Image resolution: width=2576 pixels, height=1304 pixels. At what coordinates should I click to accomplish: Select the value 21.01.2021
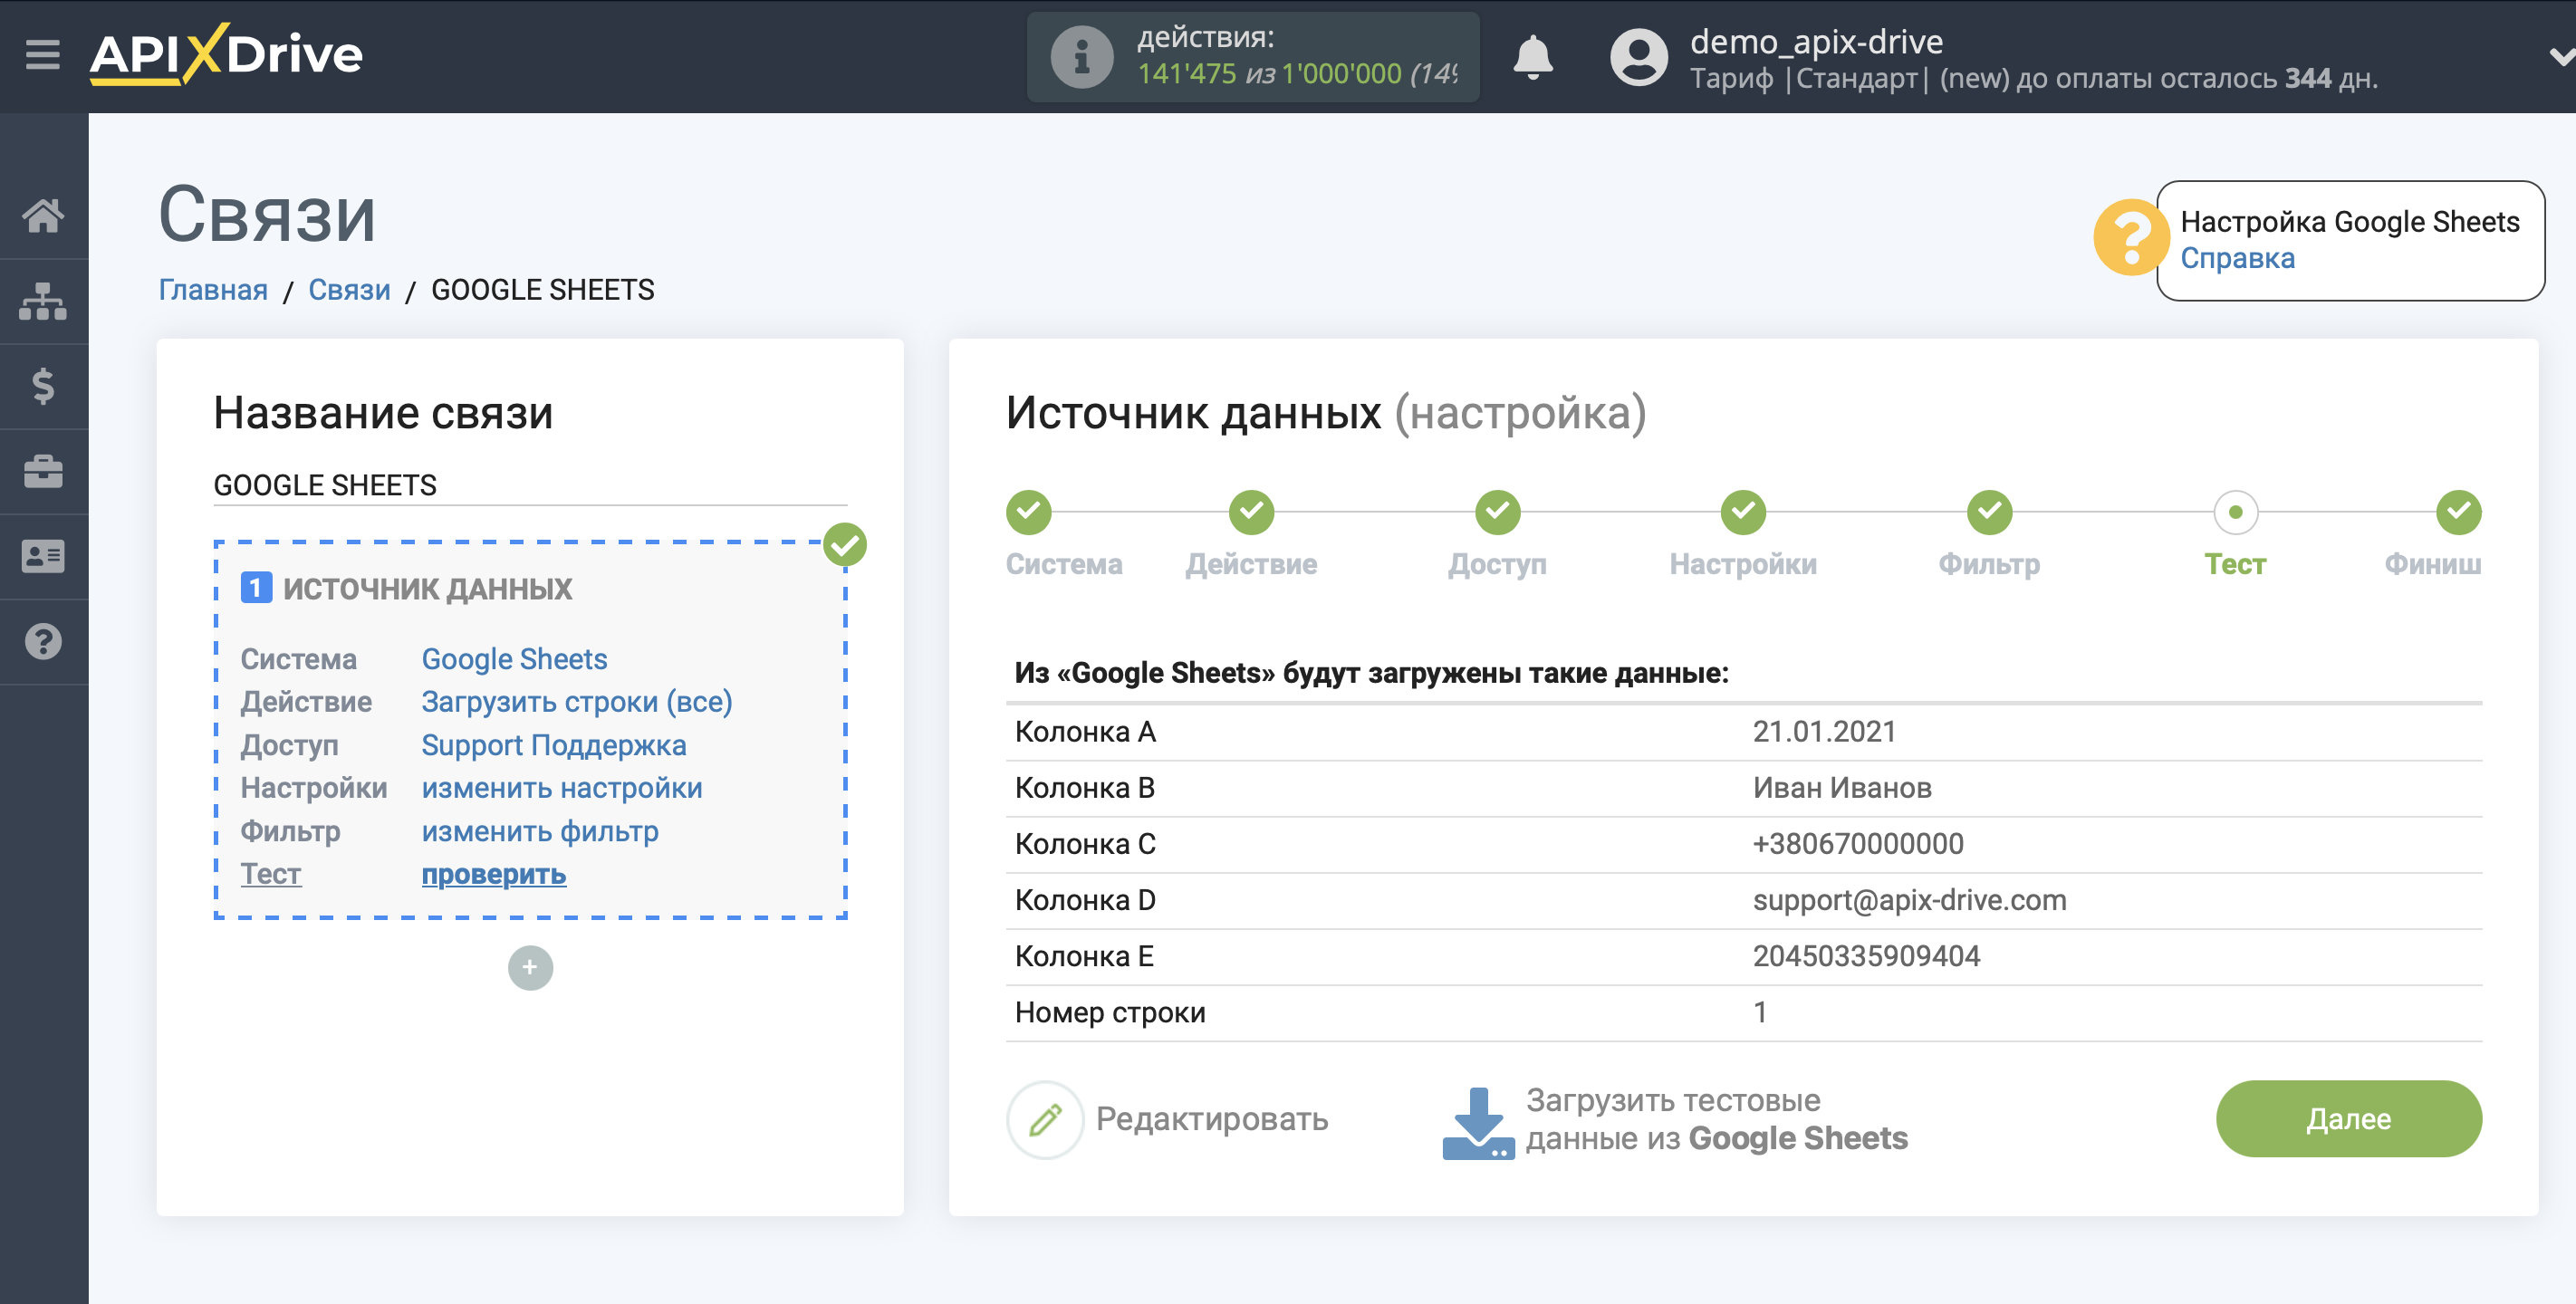(x=1824, y=732)
